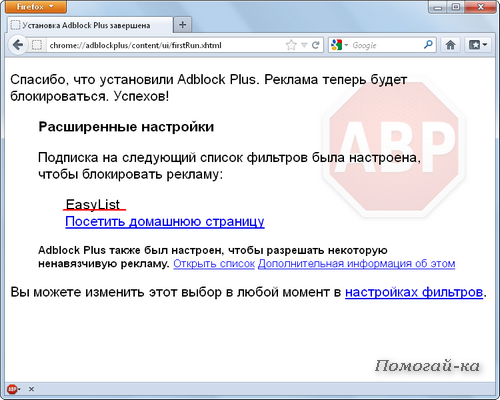Open the bookmarks menu button
500x400 pixels.
click(478, 45)
